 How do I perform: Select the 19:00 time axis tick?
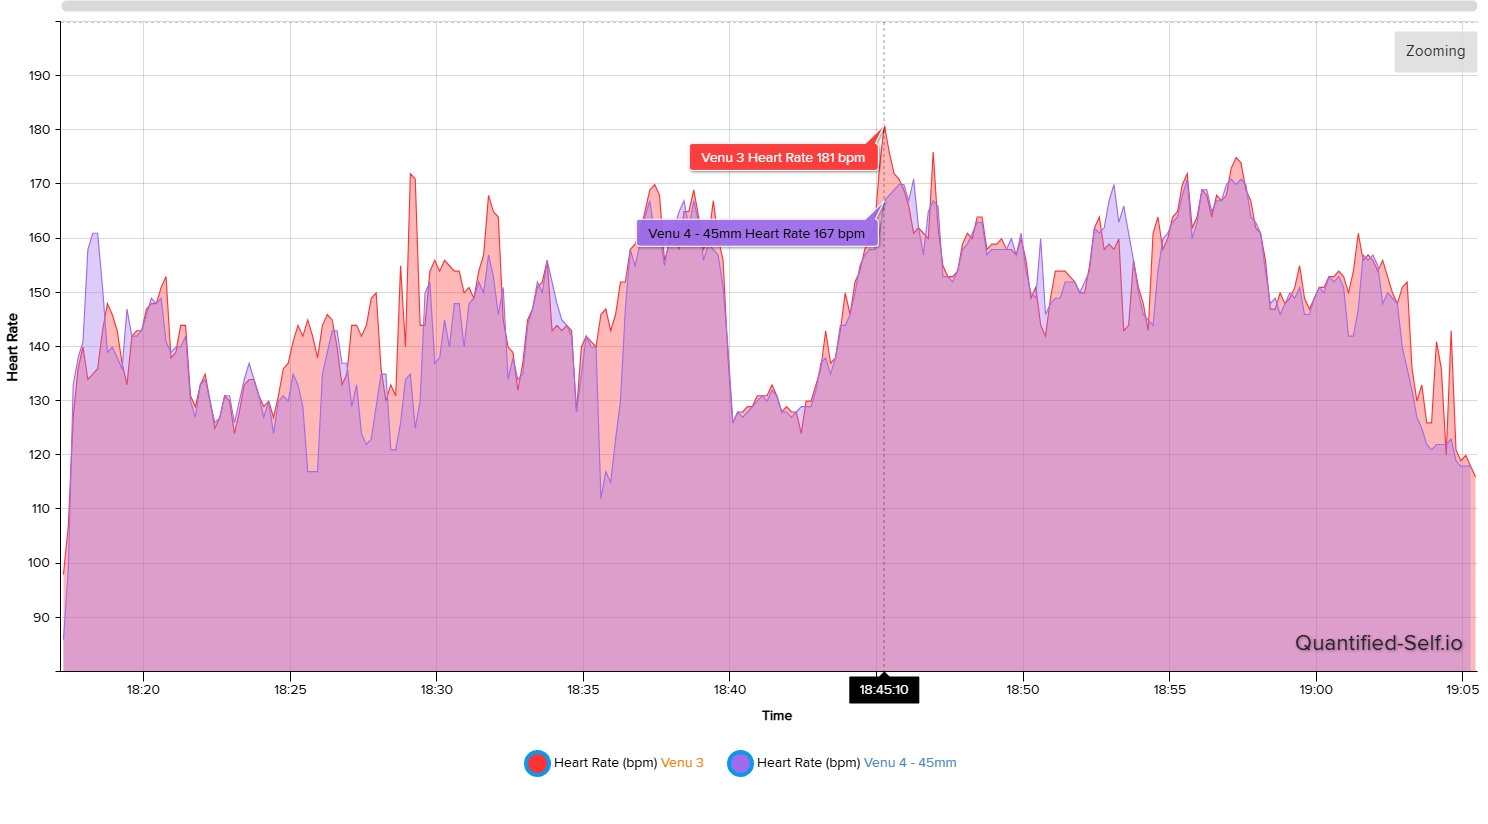tap(1316, 690)
